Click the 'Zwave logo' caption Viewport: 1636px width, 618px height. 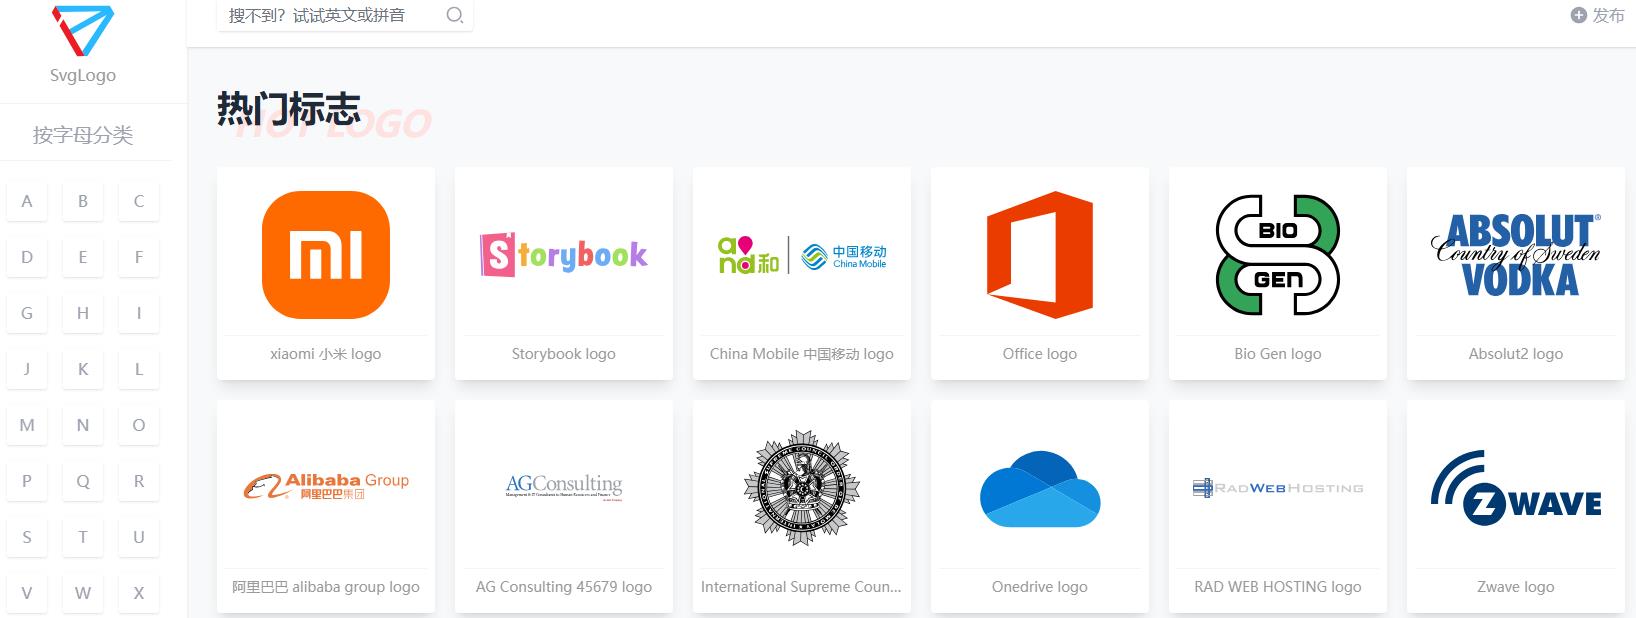(1516, 587)
